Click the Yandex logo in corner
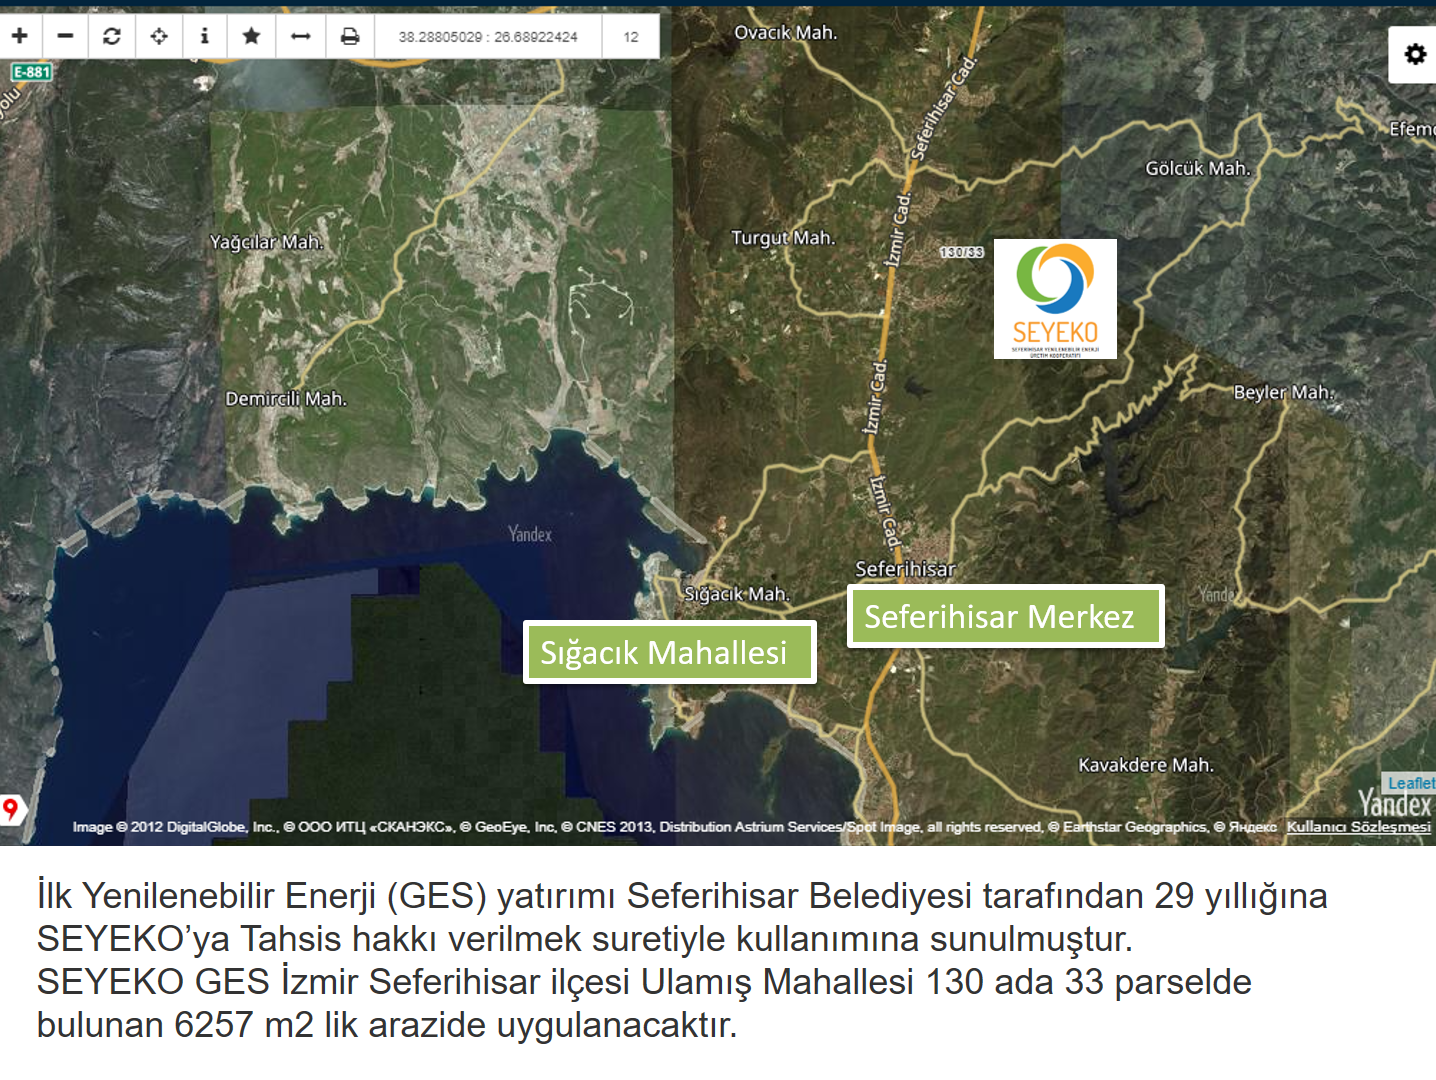Image resolution: width=1436 pixels, height=1080 pixels. [1394, 804]
